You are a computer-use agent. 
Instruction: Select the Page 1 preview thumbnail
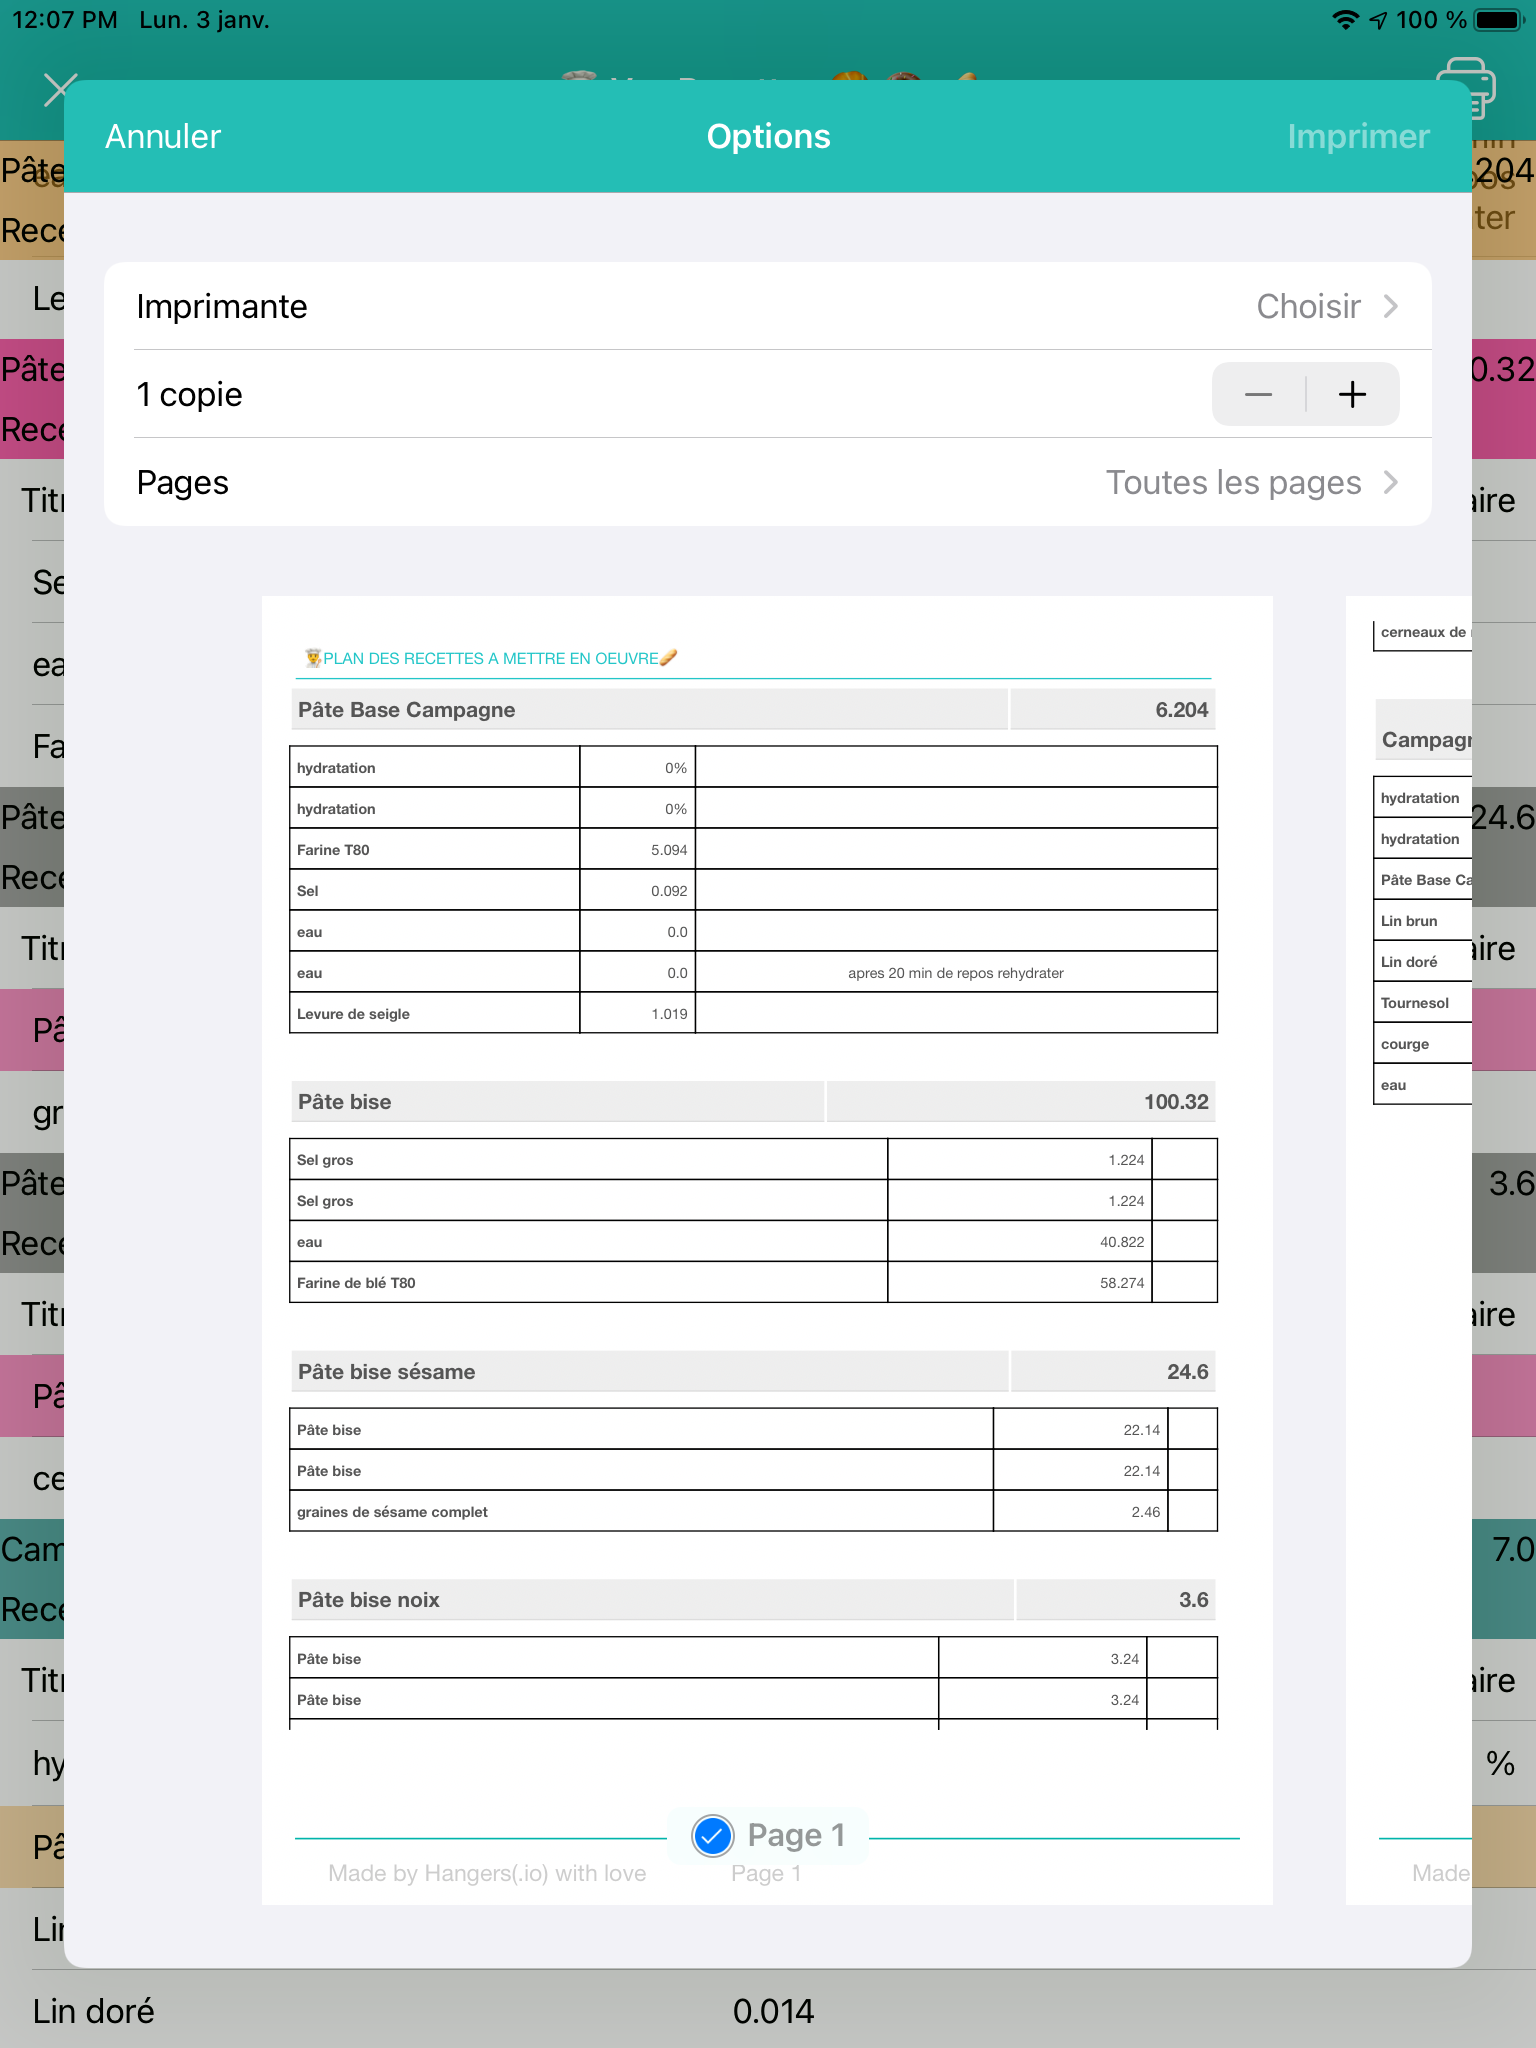pos(767,1250)
